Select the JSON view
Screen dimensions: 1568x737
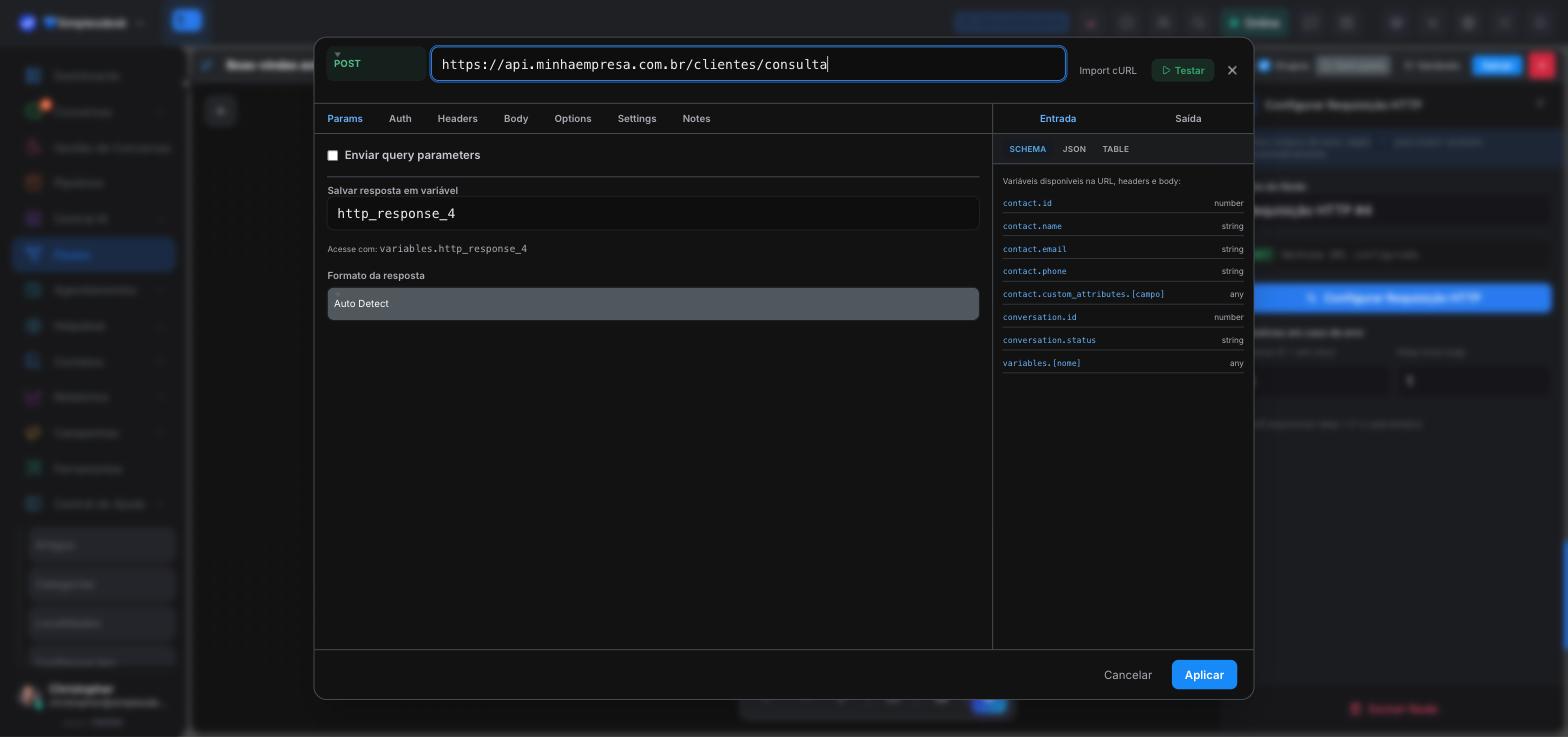pos(1074,149)
